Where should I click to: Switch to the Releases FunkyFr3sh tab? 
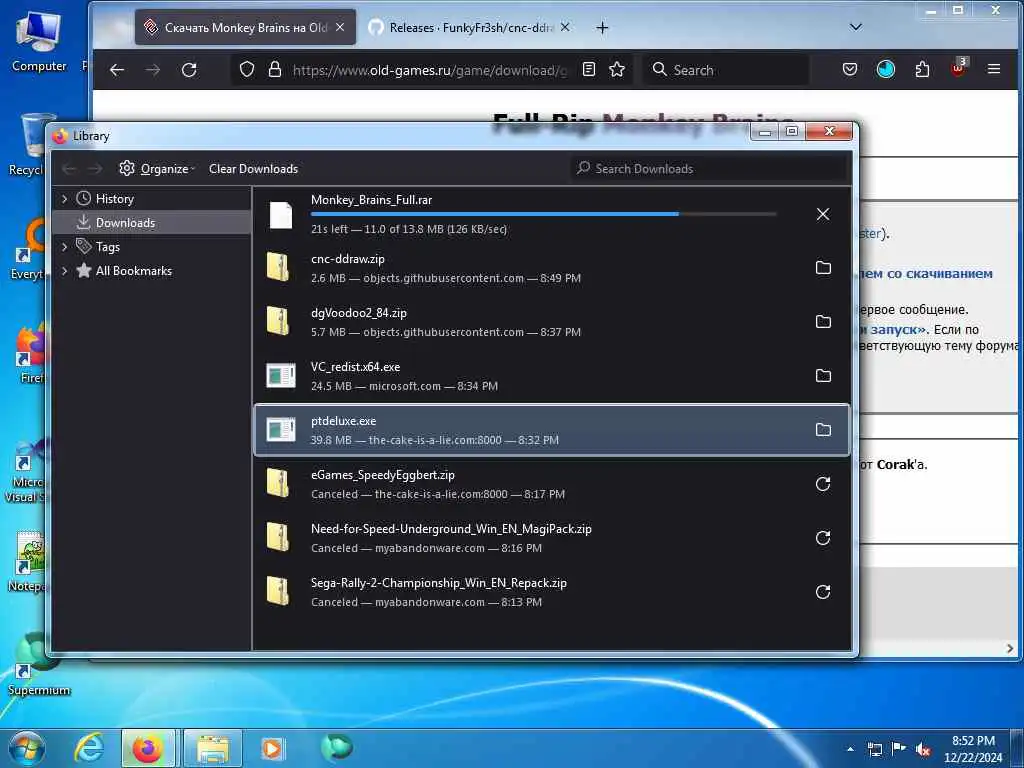tap(470, 27)
